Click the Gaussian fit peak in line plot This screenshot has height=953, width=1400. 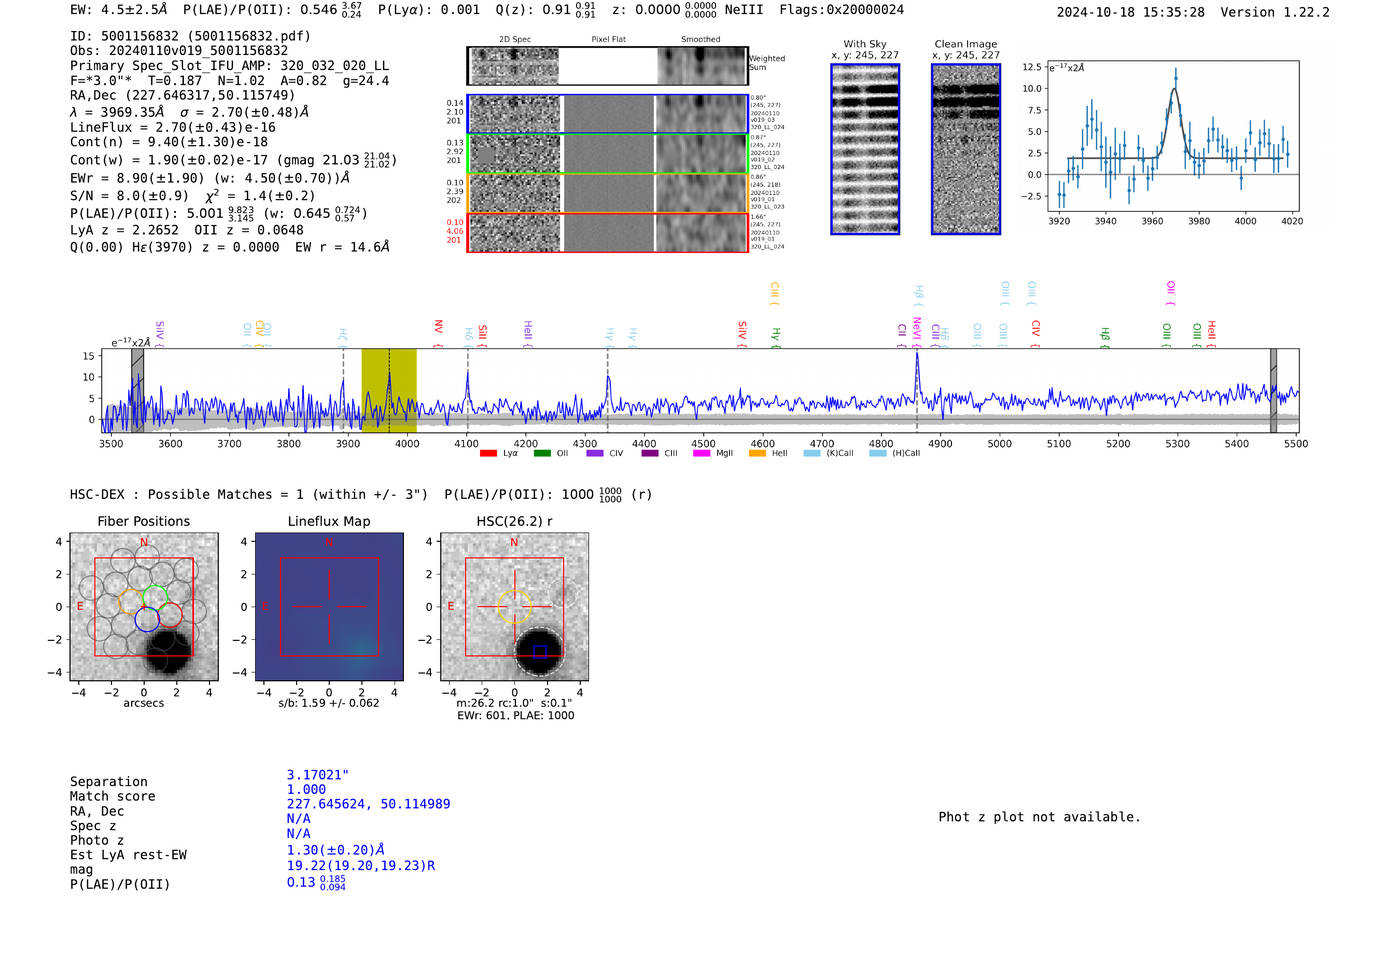1175,90
